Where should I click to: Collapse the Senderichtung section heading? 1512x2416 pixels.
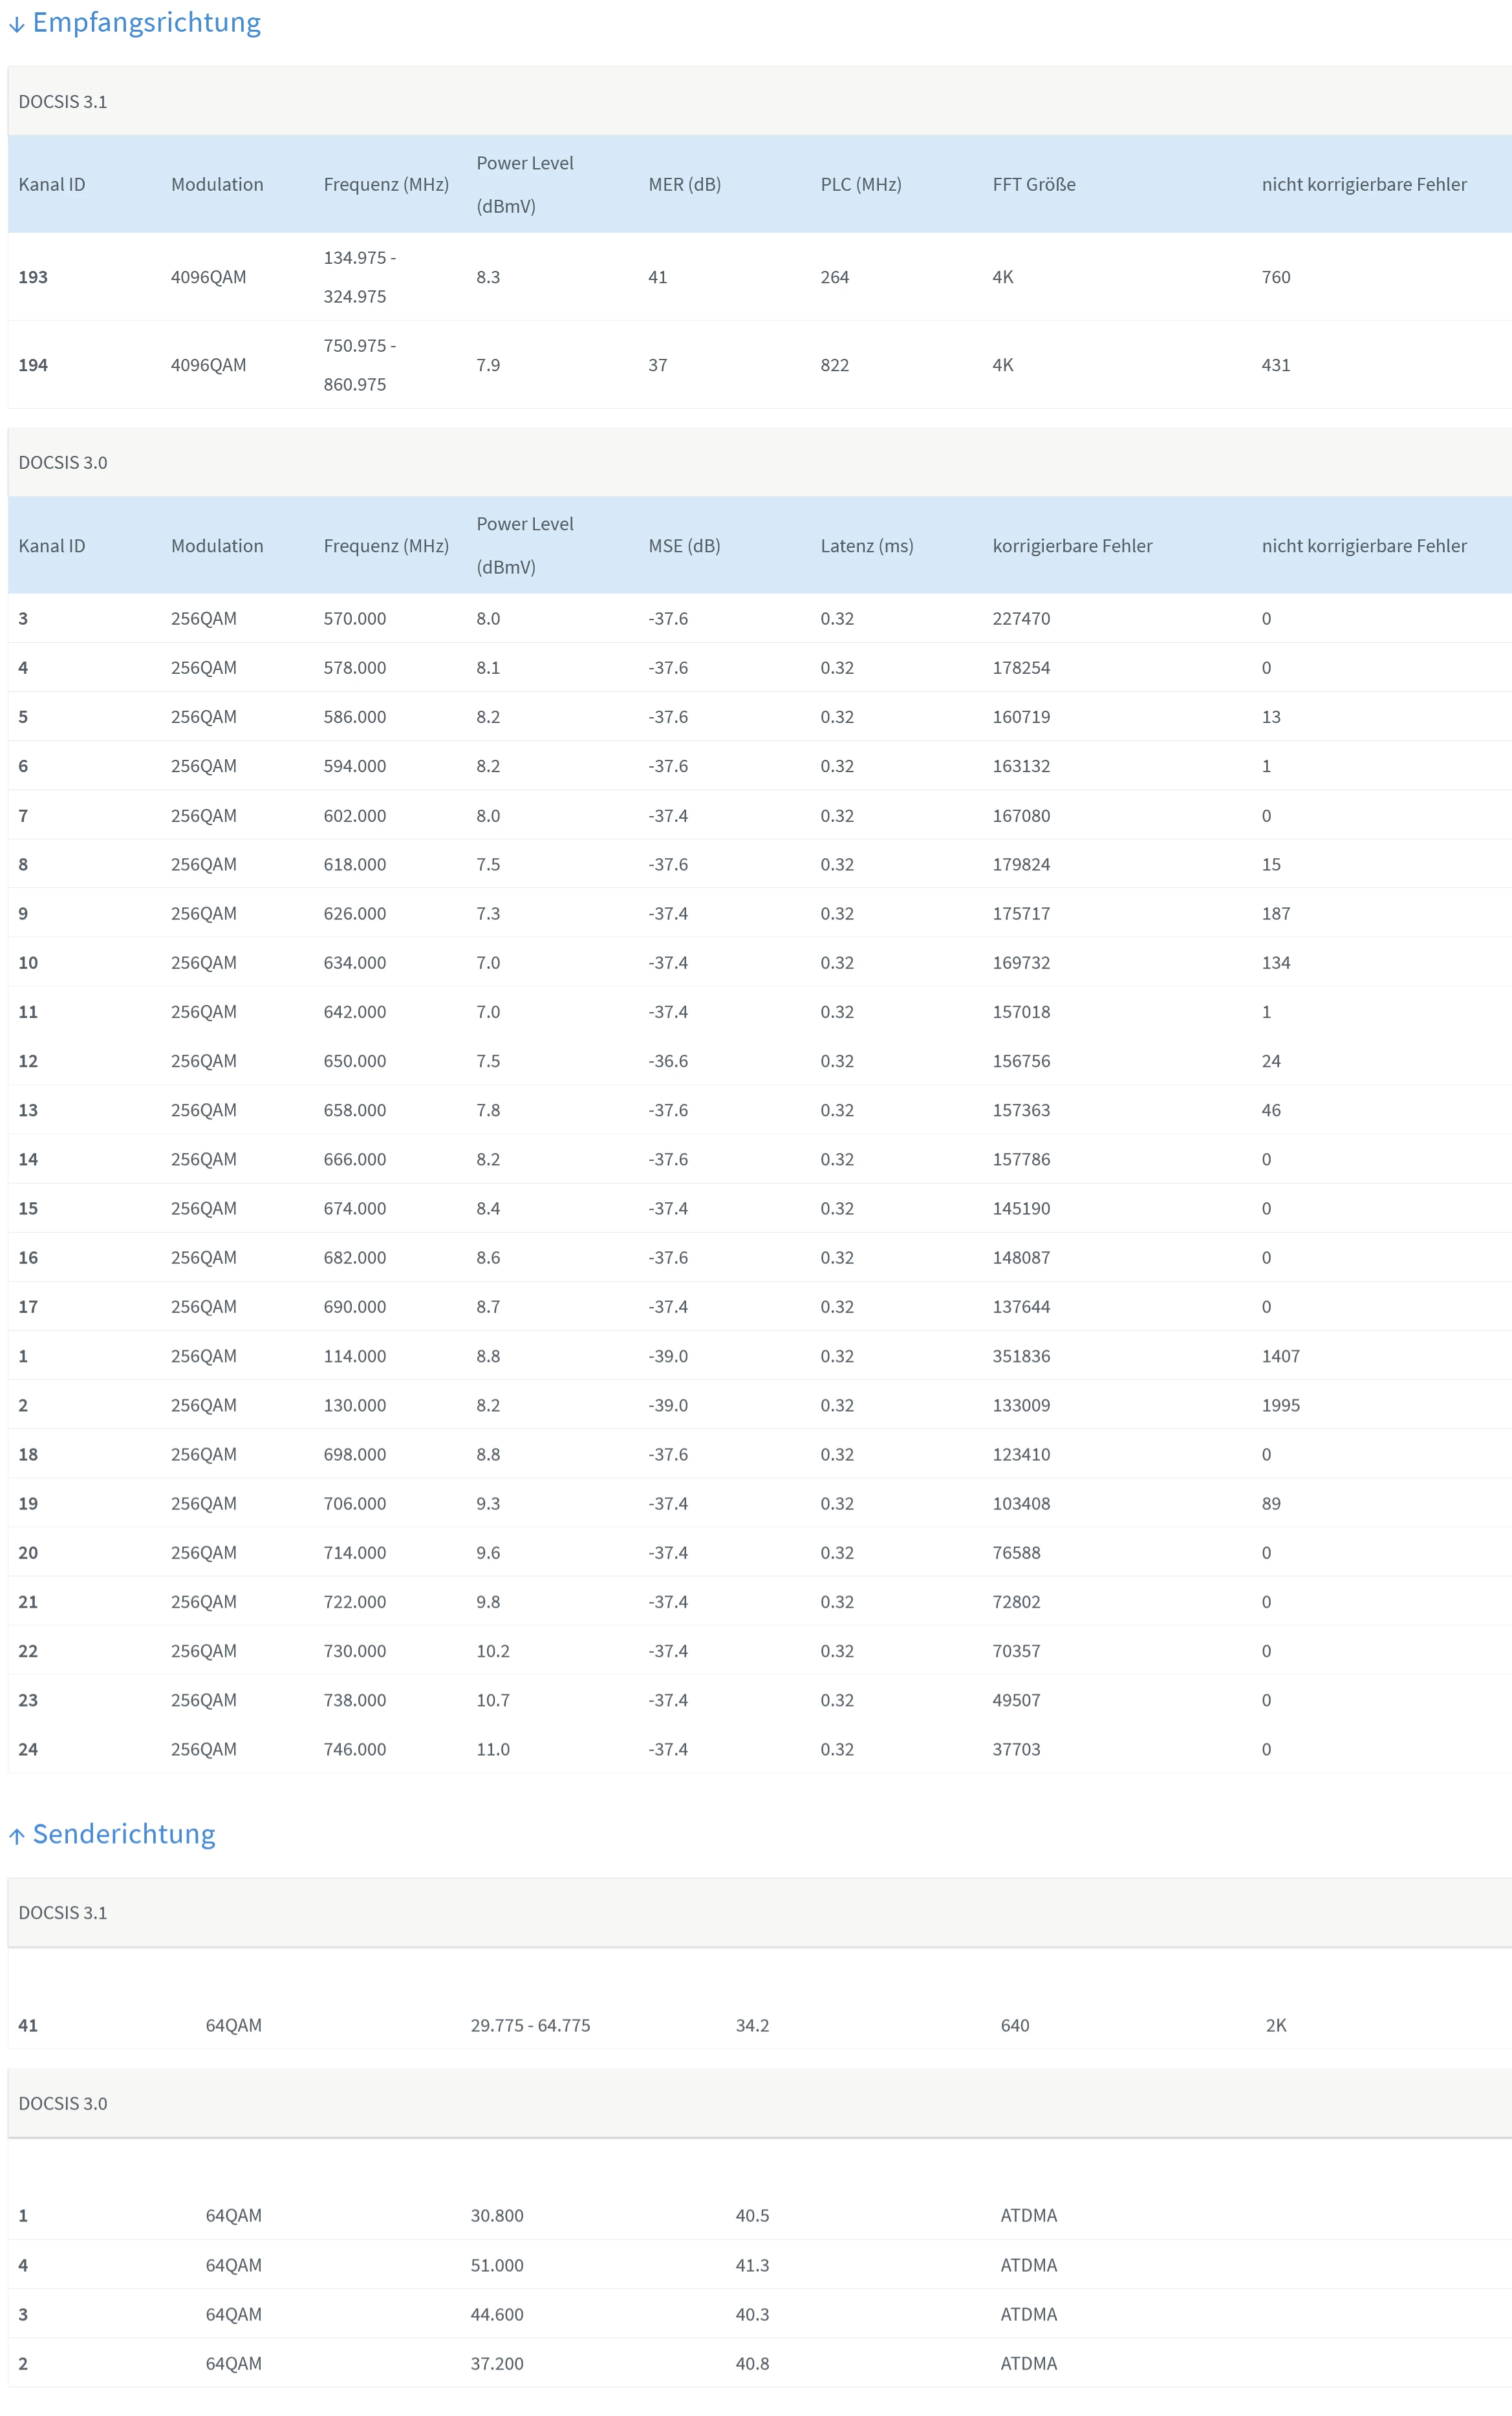coord(124,1834)
